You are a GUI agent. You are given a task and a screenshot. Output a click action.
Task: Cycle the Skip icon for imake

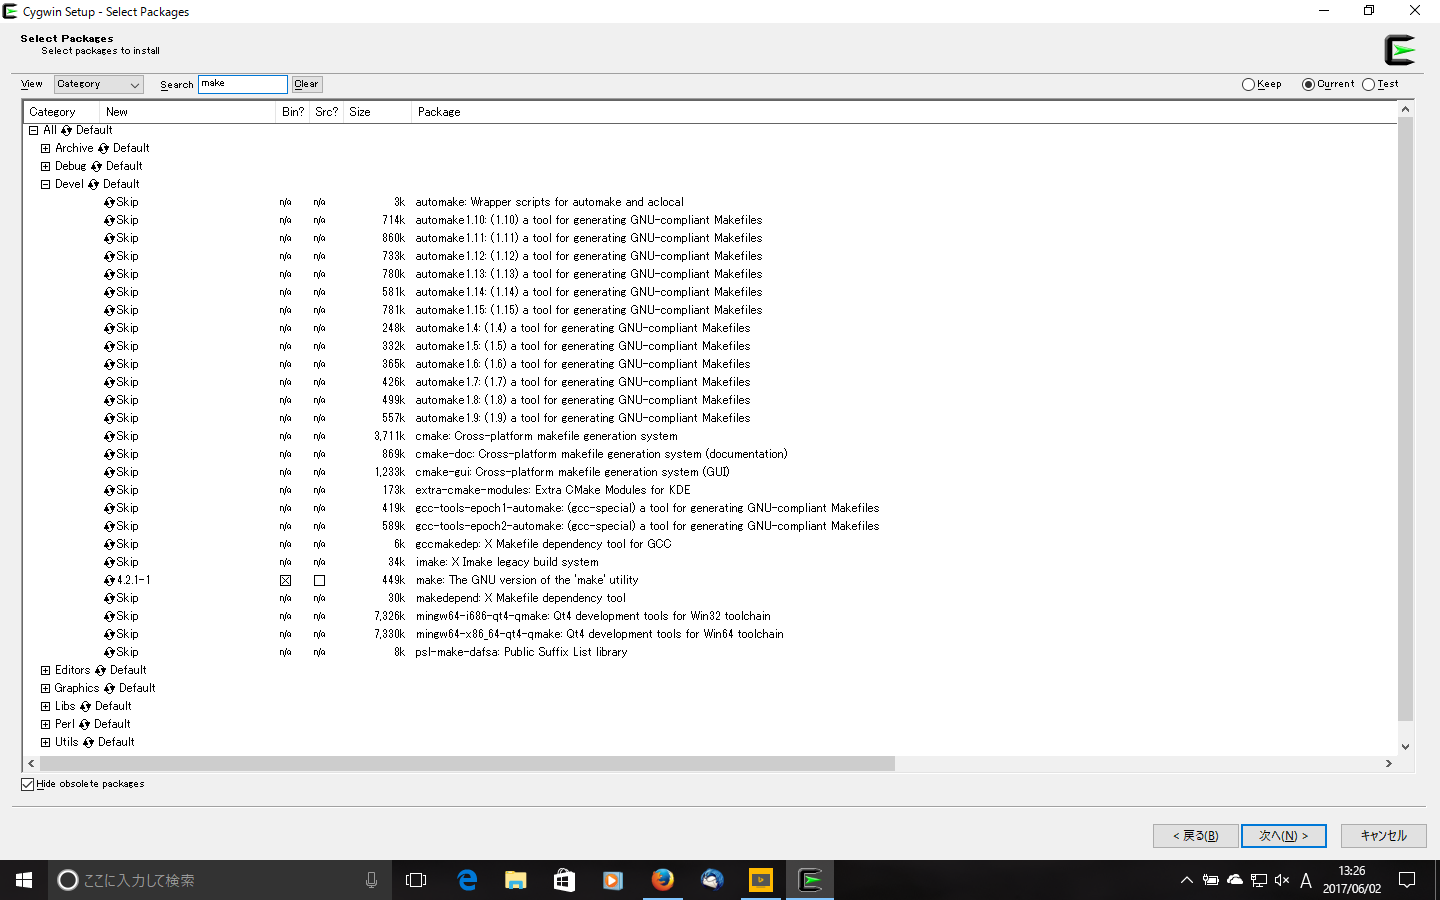(110, 562)
